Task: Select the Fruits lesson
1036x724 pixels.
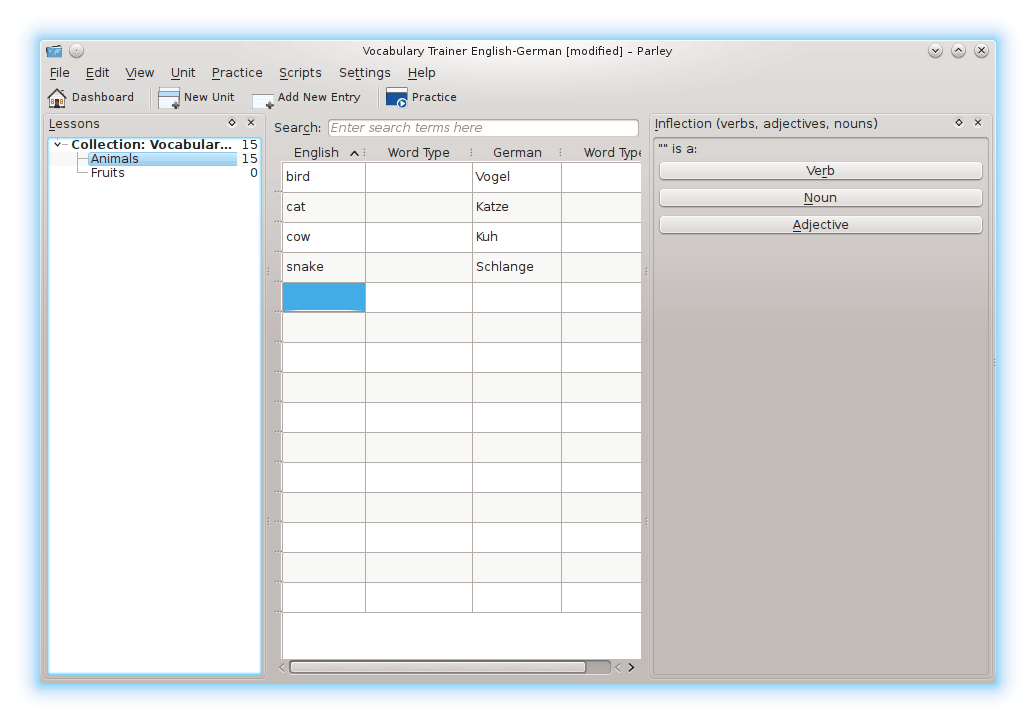Action: pos(108,173)
